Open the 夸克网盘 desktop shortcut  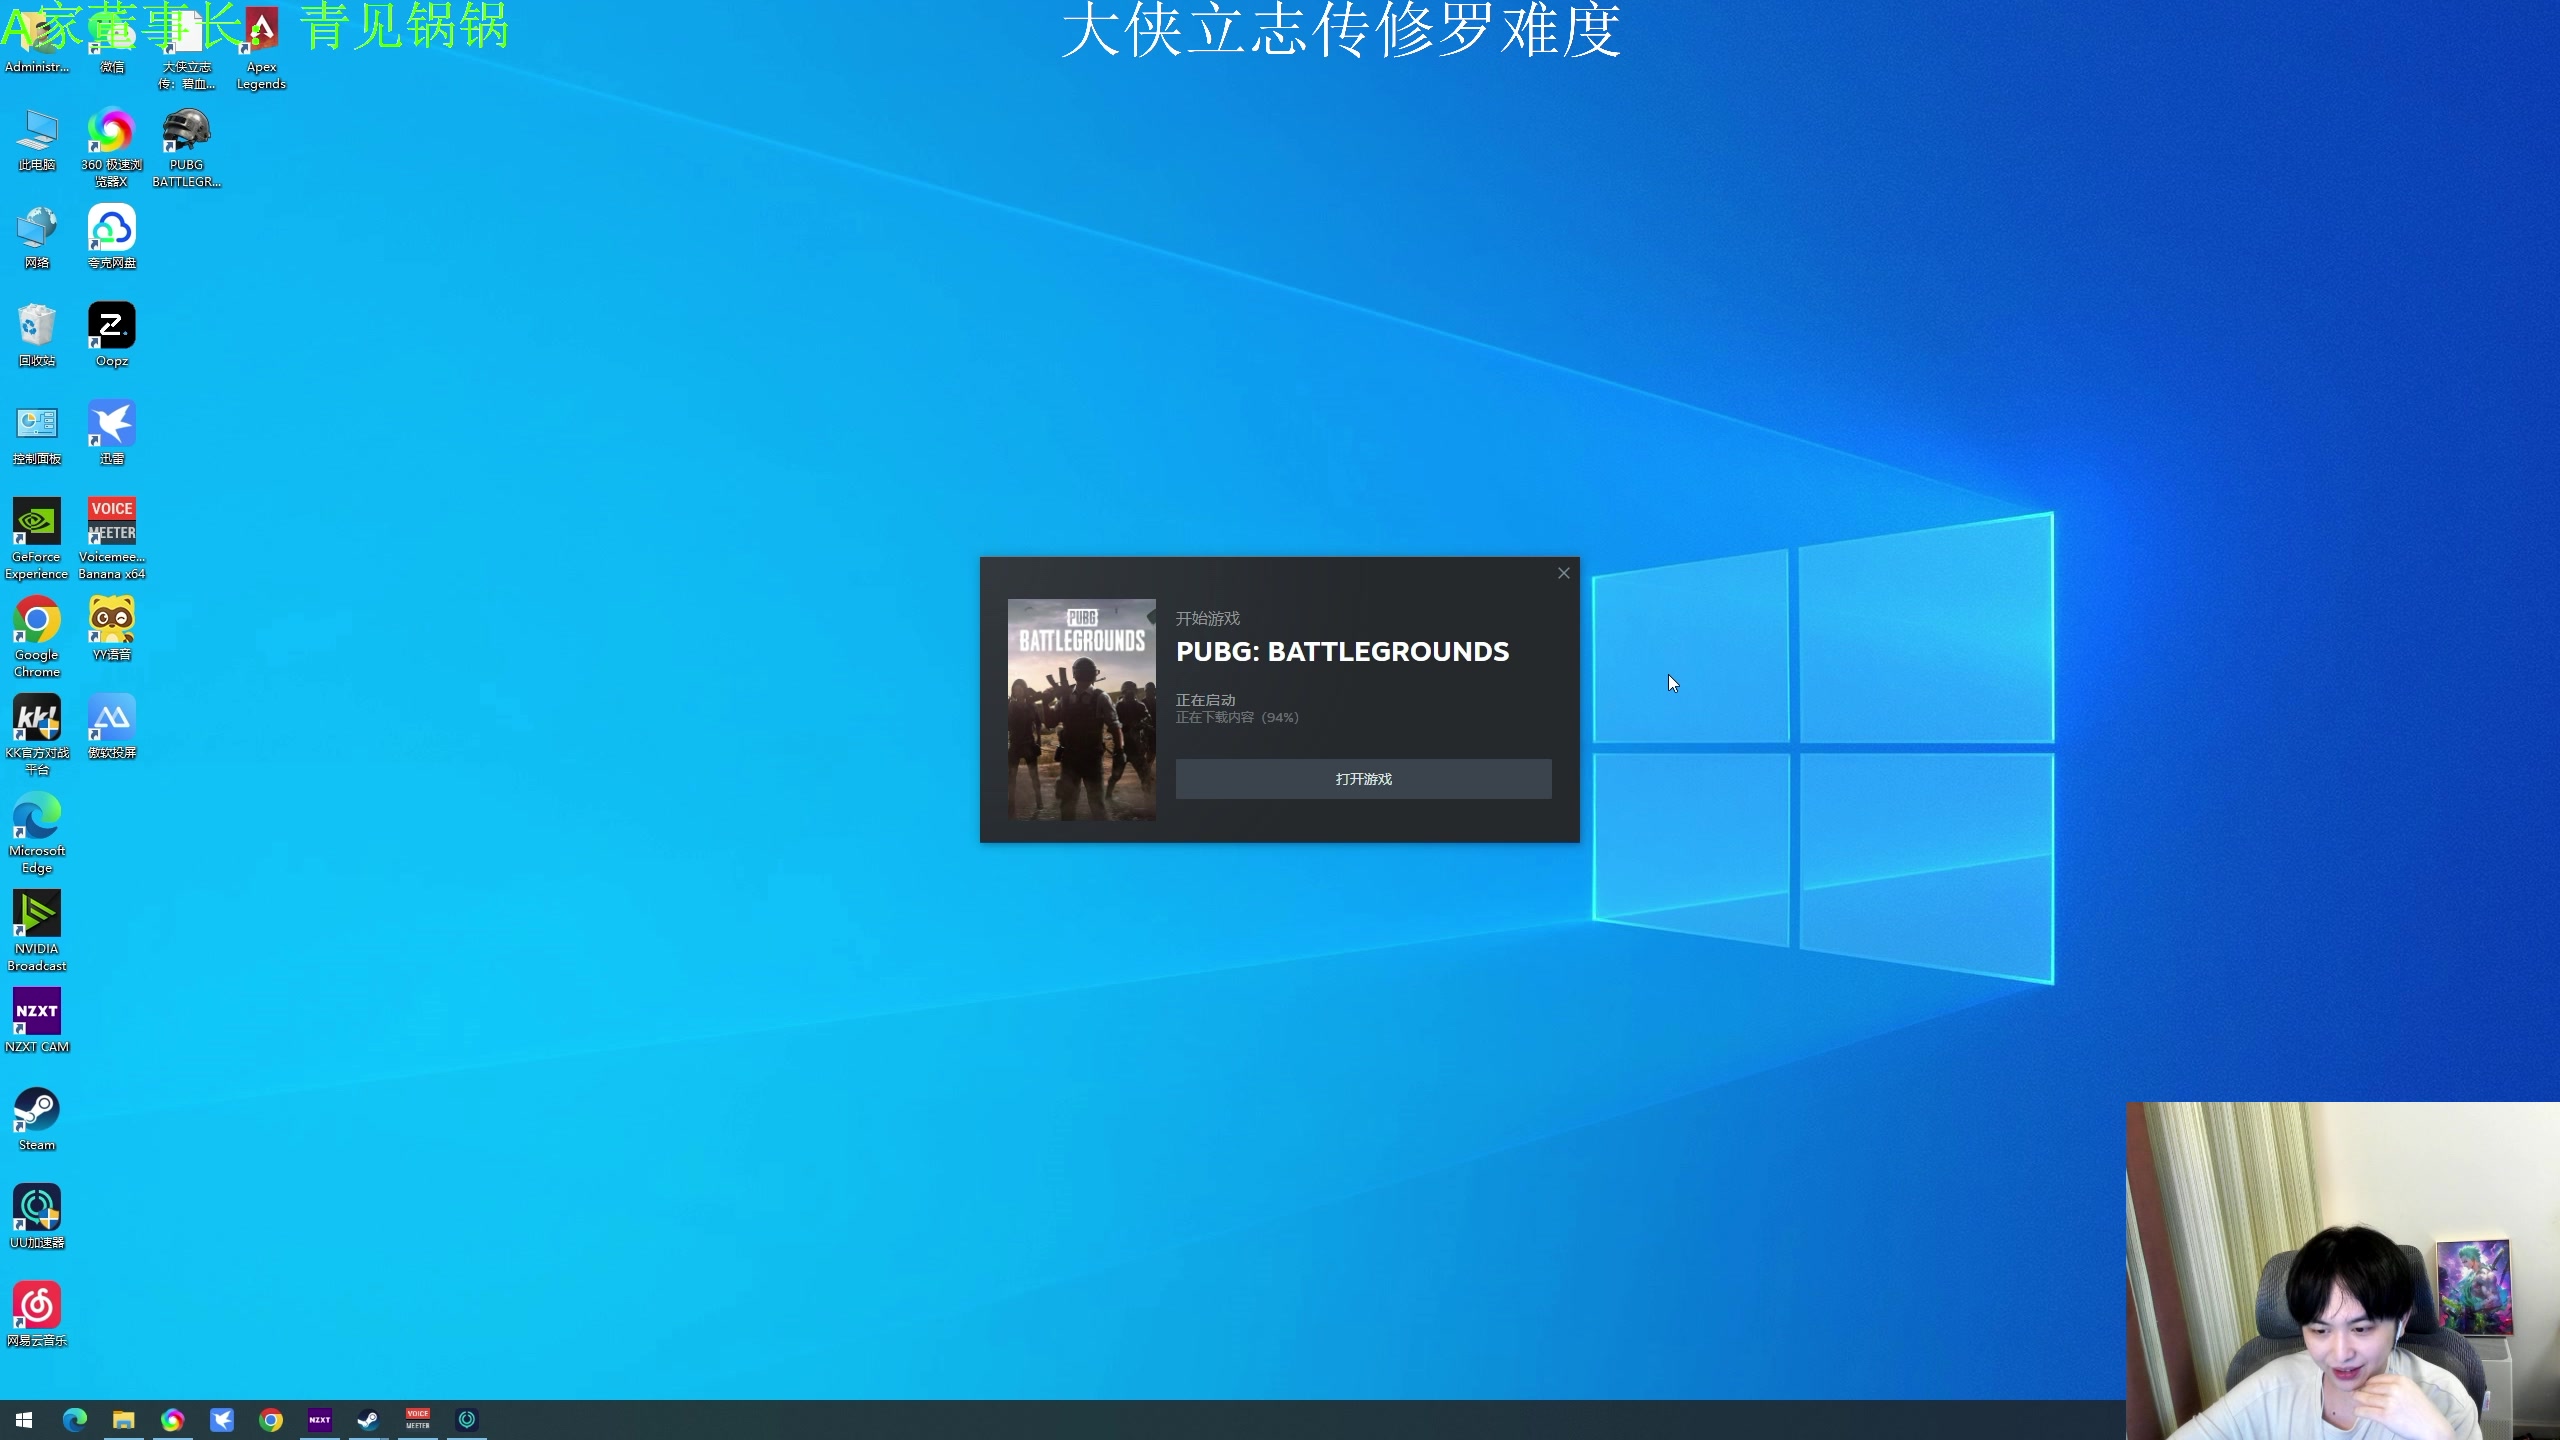pos(112,238)
